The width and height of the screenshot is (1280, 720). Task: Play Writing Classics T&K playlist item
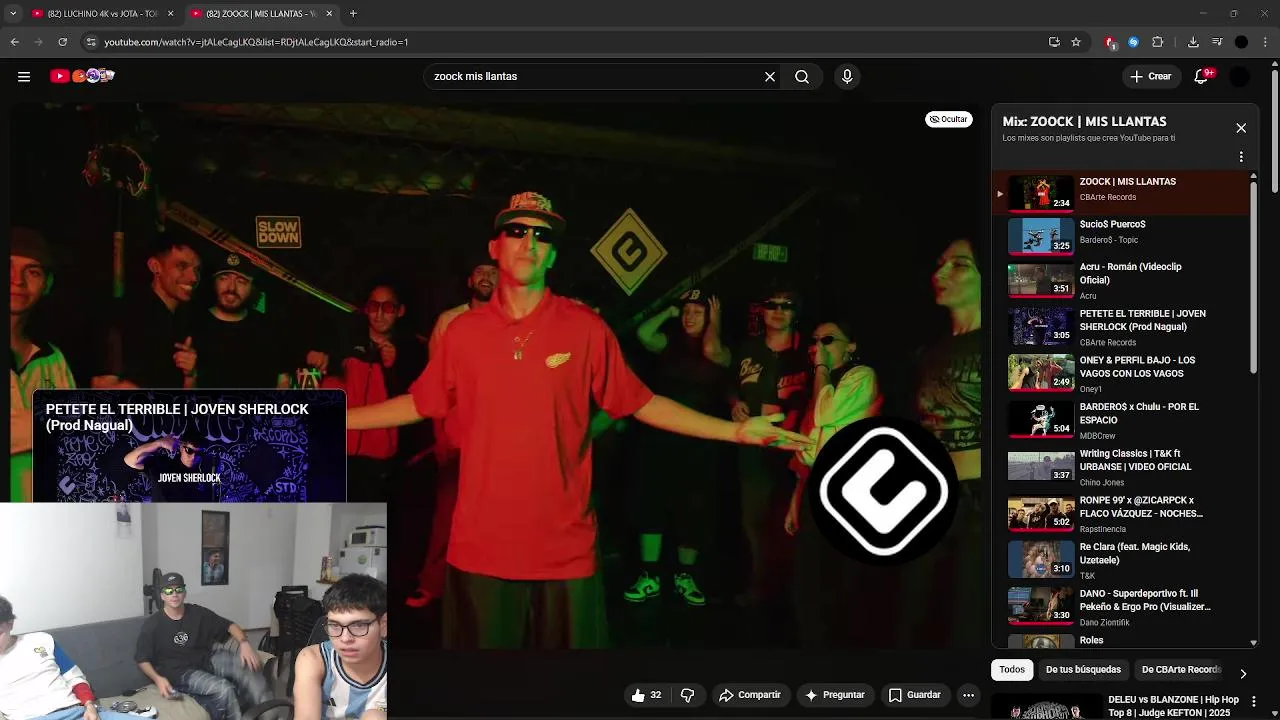(1122, 467)
